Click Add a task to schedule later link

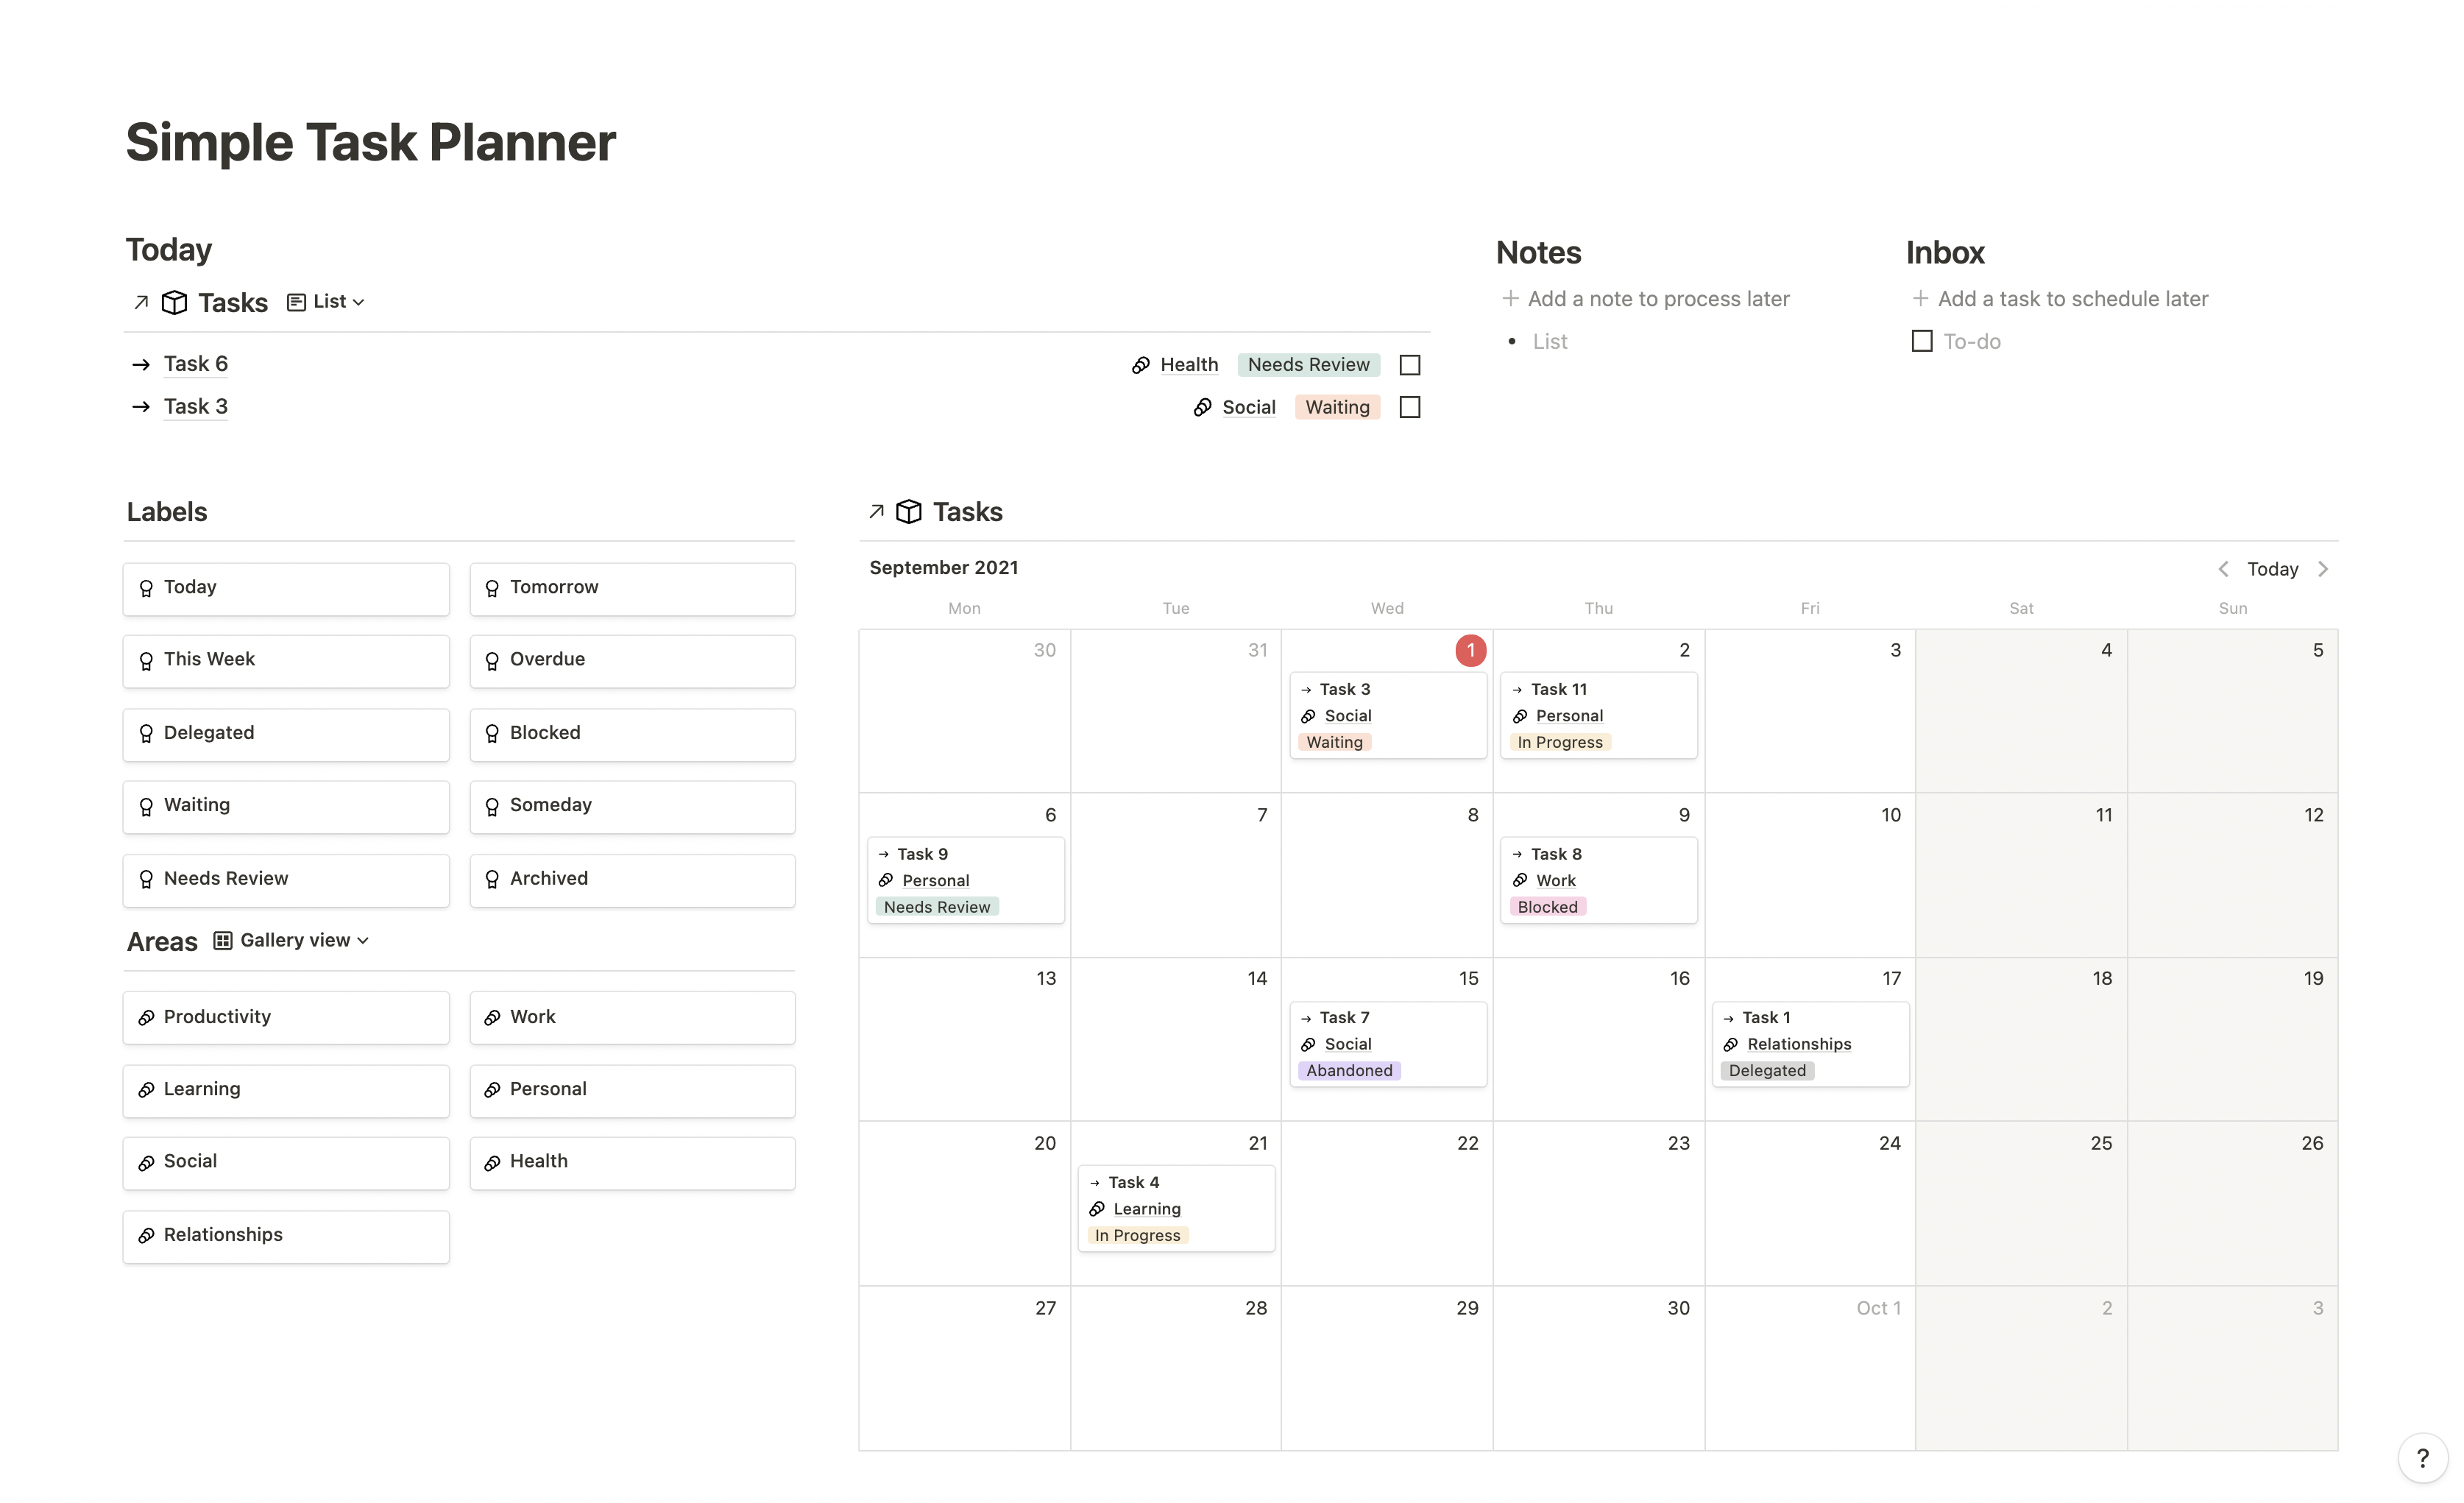click(2070, 297)
